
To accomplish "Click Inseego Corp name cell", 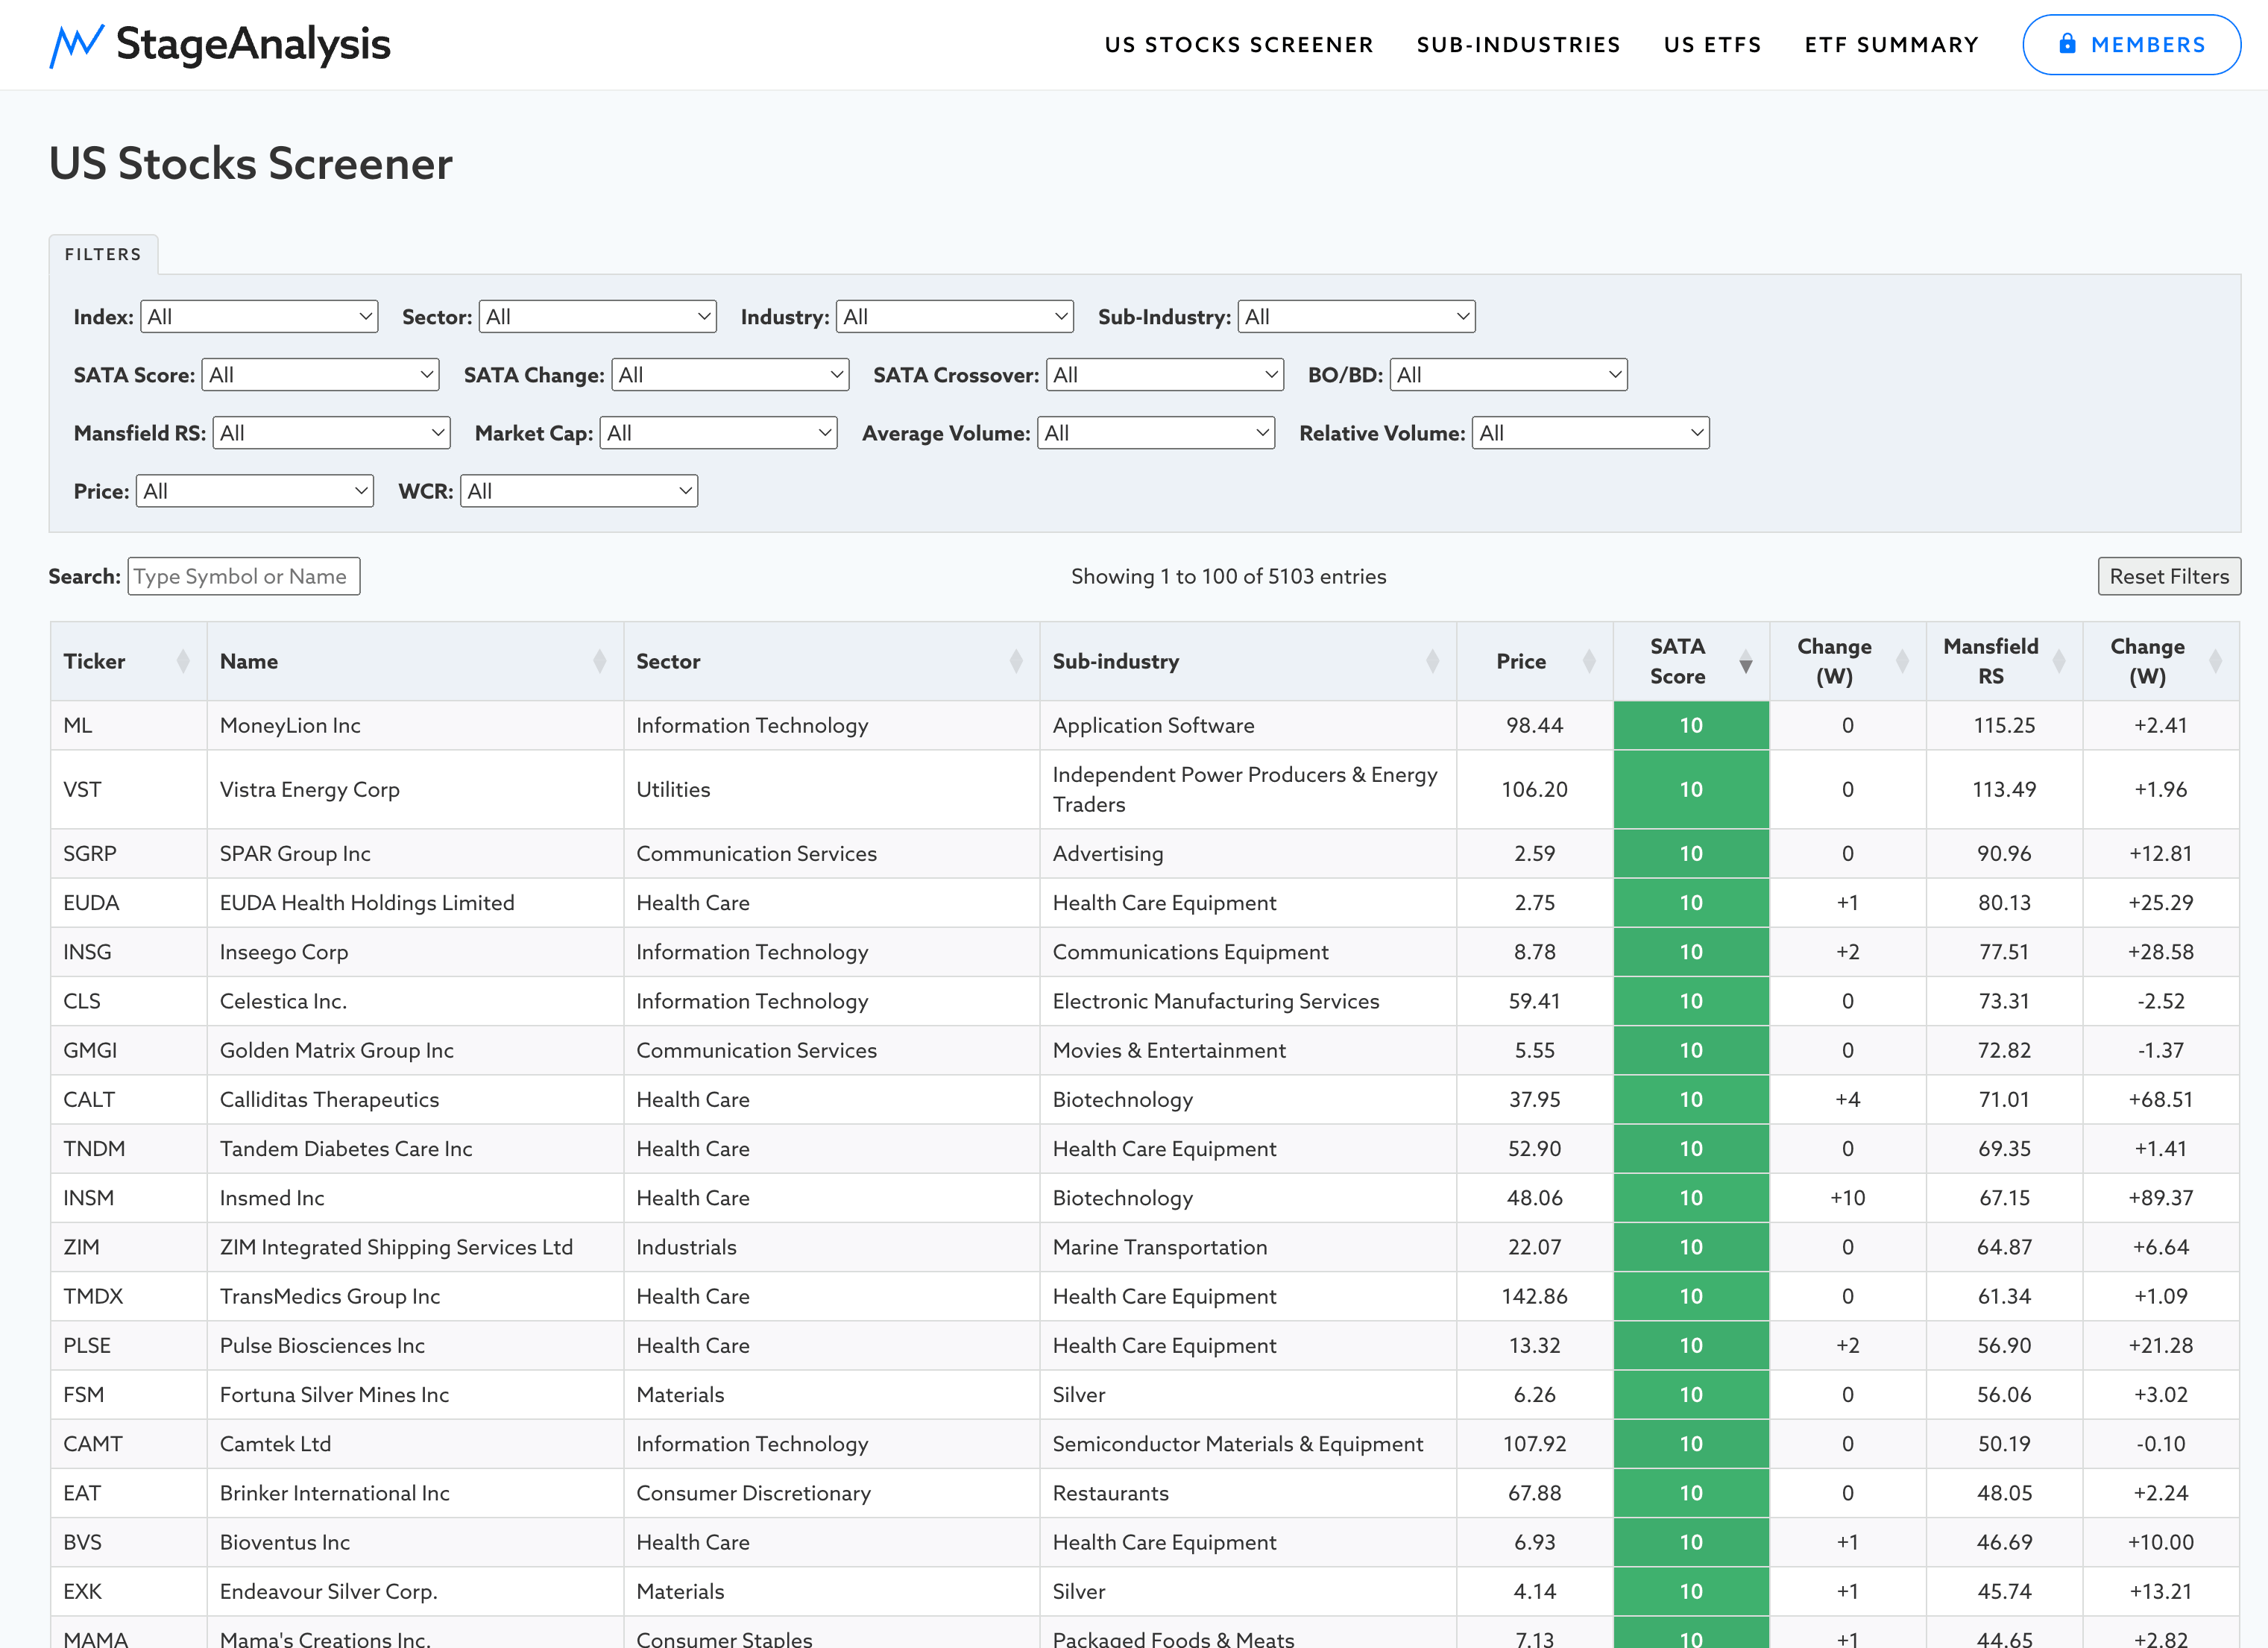I will 415,951.
